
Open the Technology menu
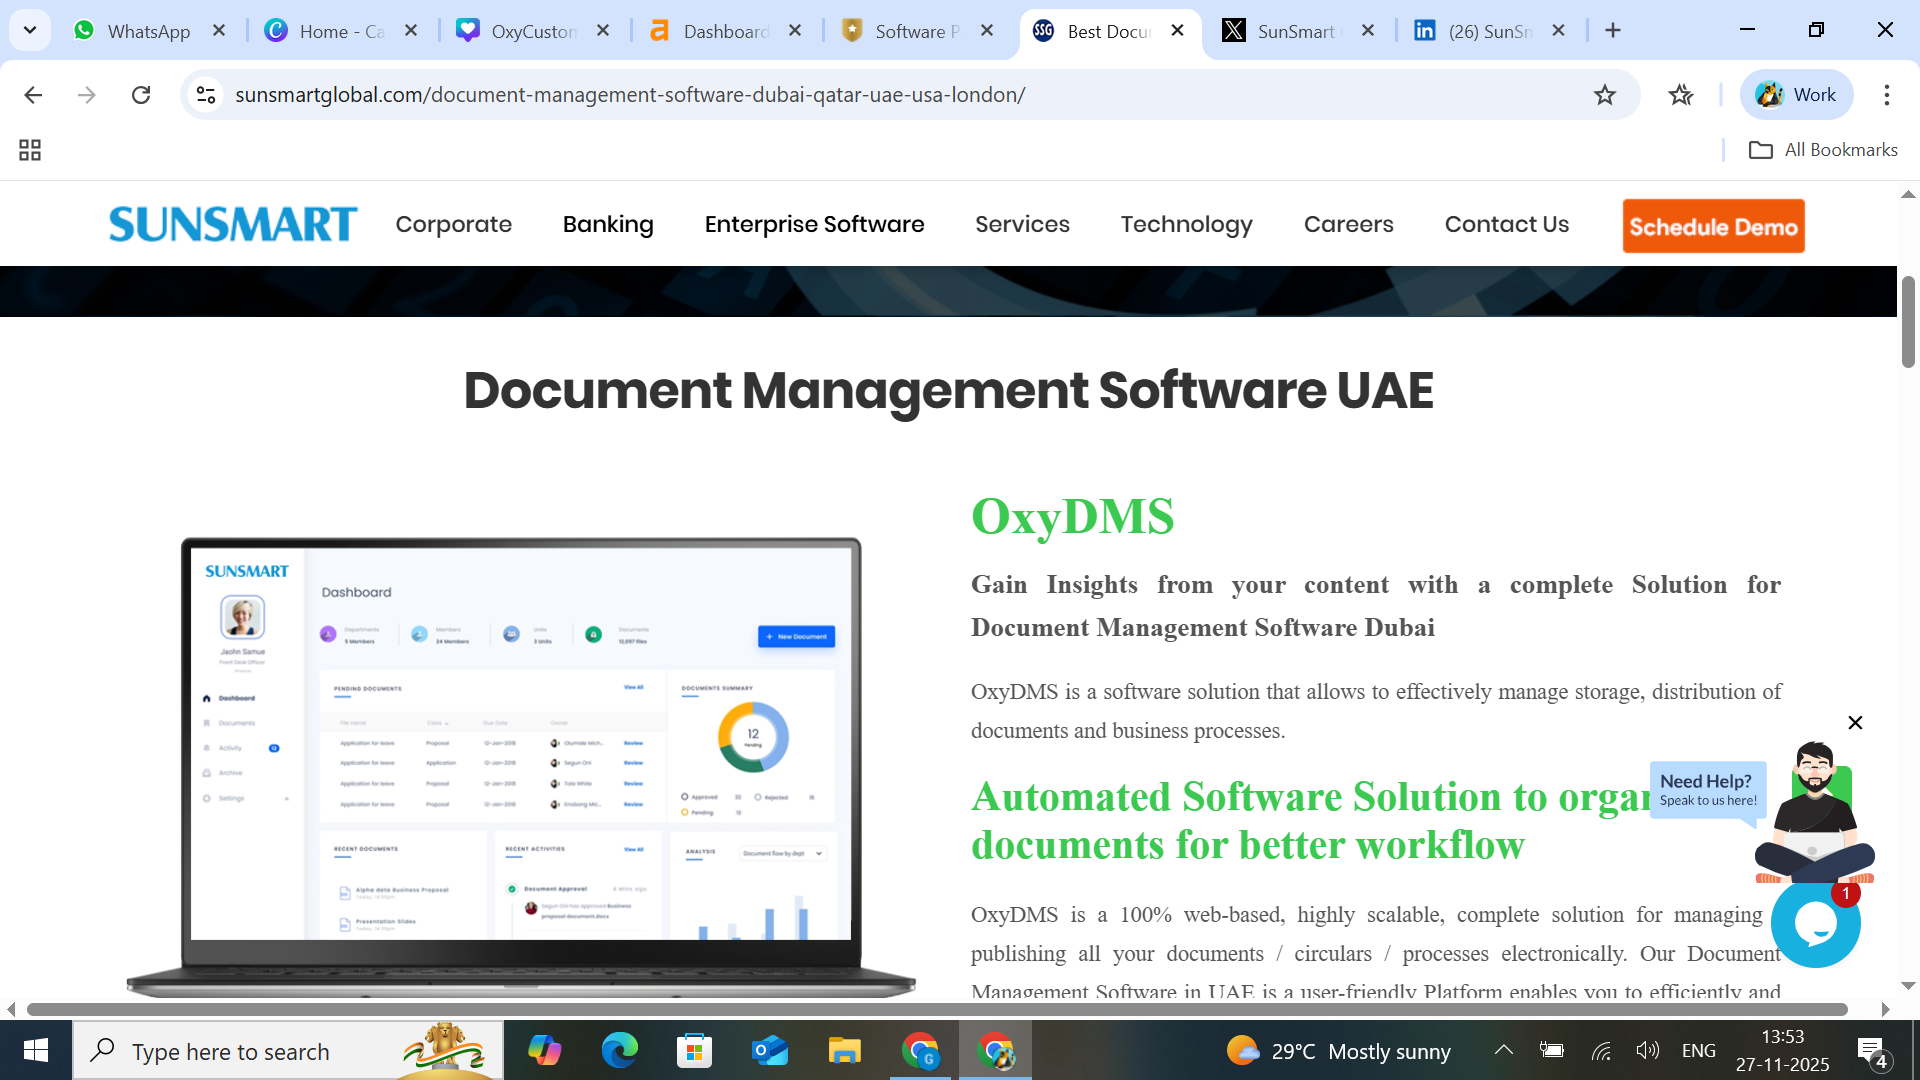[1186, 224]
